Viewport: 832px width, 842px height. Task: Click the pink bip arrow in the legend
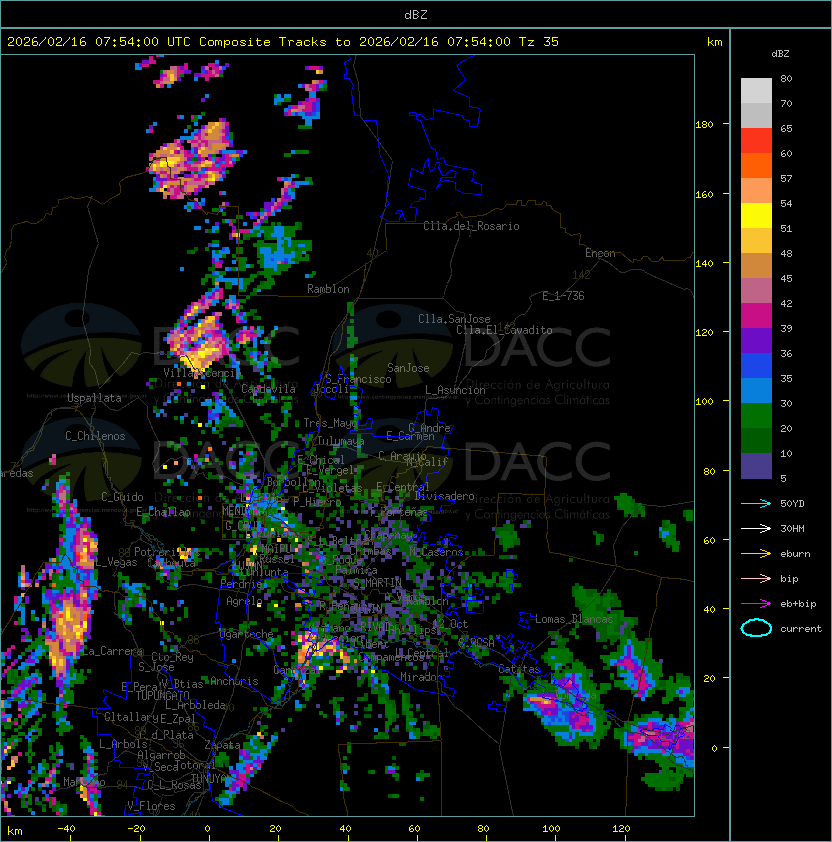coord(756,579)
